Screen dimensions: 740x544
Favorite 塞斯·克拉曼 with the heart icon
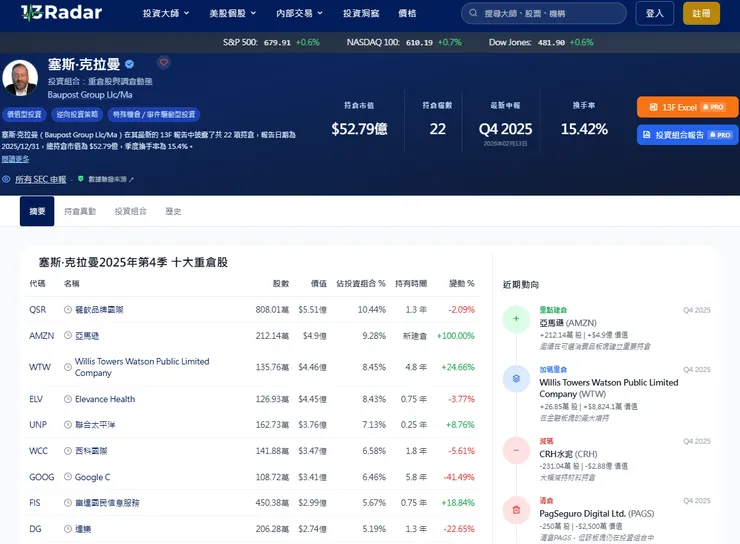click(x=164, y=62)
